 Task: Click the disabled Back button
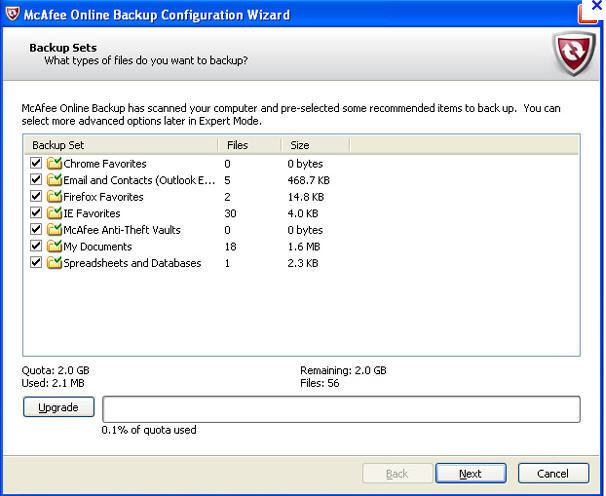(x=397, y=474)
